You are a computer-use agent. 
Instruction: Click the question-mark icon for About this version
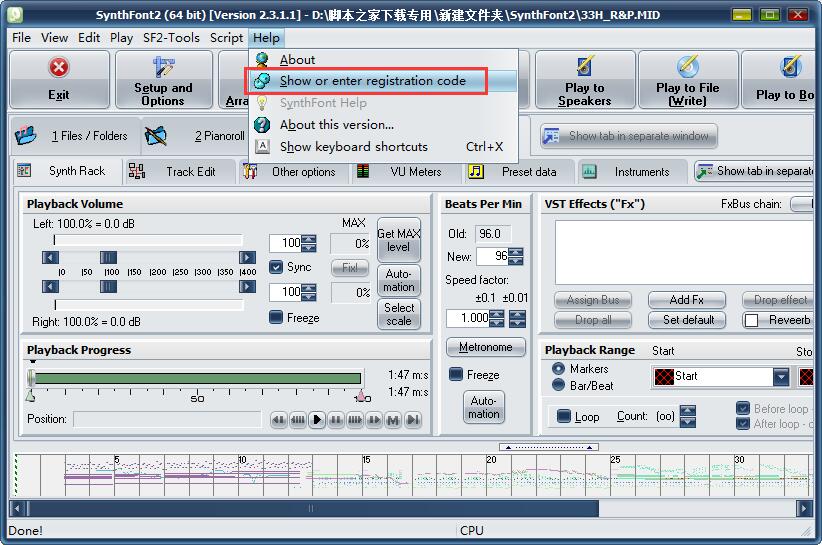point(262,125)
